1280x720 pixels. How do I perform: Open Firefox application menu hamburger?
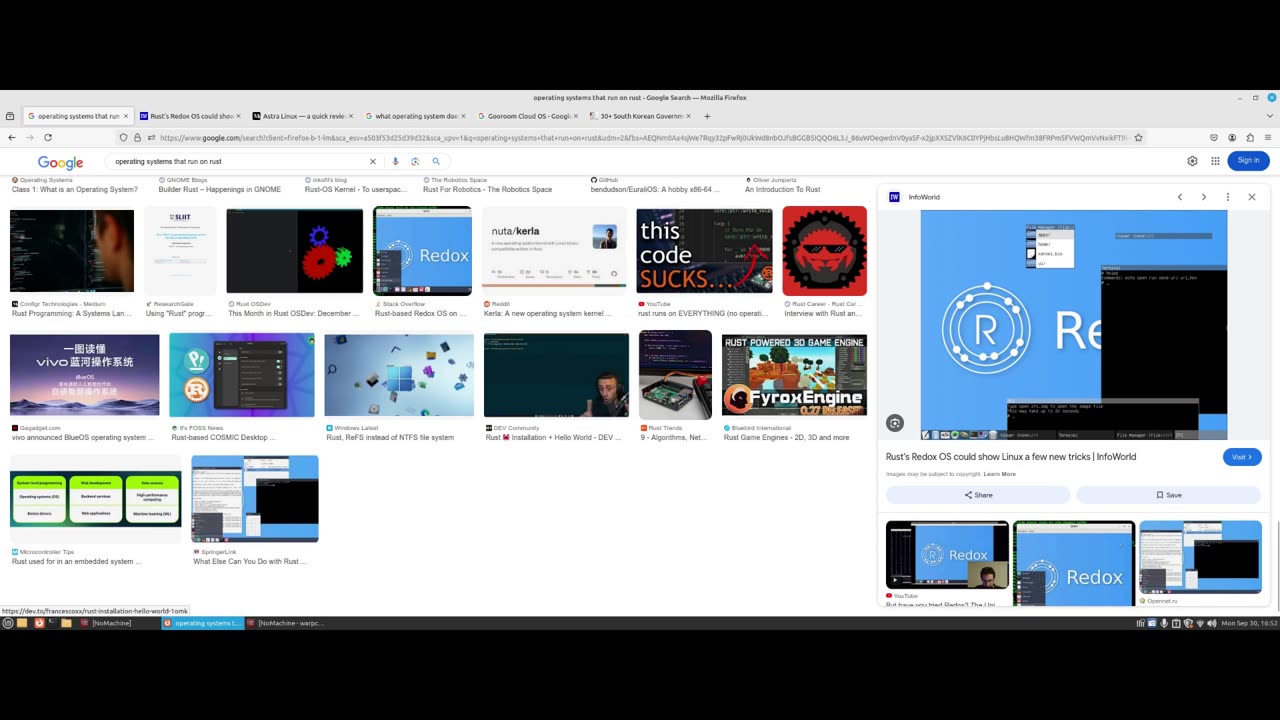tap(1268, 137)
